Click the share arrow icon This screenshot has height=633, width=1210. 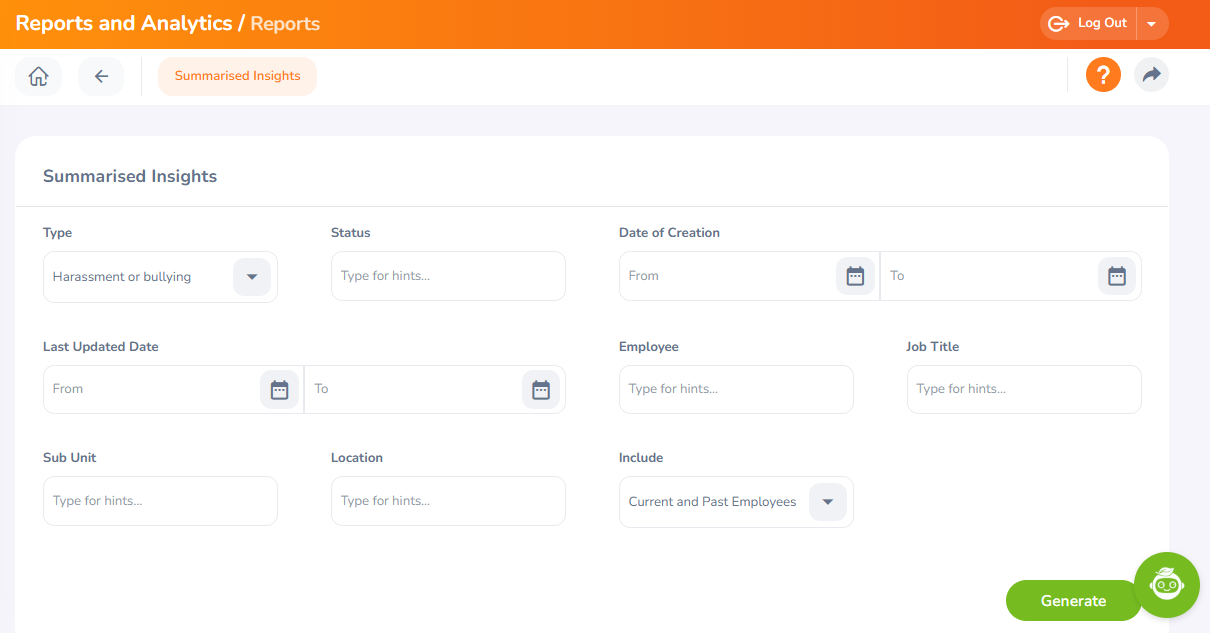pyautogui.click(x=1151, y=75)
